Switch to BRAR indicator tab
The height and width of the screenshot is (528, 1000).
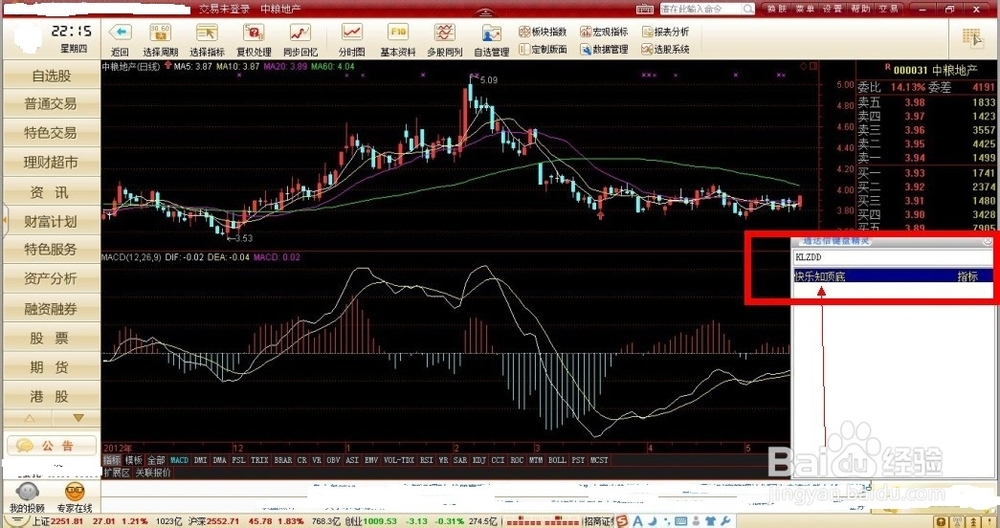coord(283,460)
